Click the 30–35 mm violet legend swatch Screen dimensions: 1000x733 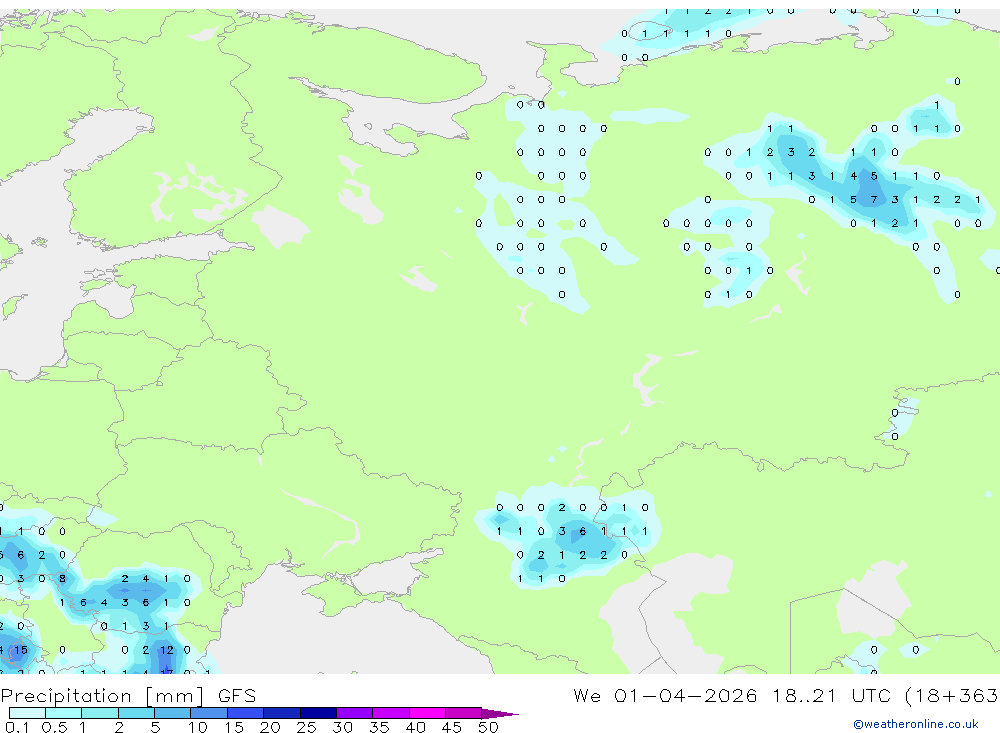pyautogui.click(x=355, y=713)
